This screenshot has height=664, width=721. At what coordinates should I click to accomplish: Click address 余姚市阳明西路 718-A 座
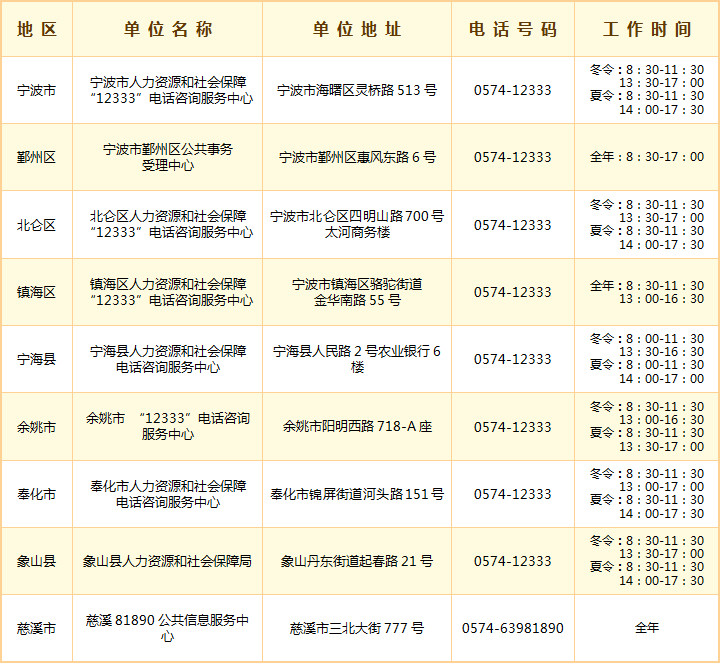coord(357,427)
